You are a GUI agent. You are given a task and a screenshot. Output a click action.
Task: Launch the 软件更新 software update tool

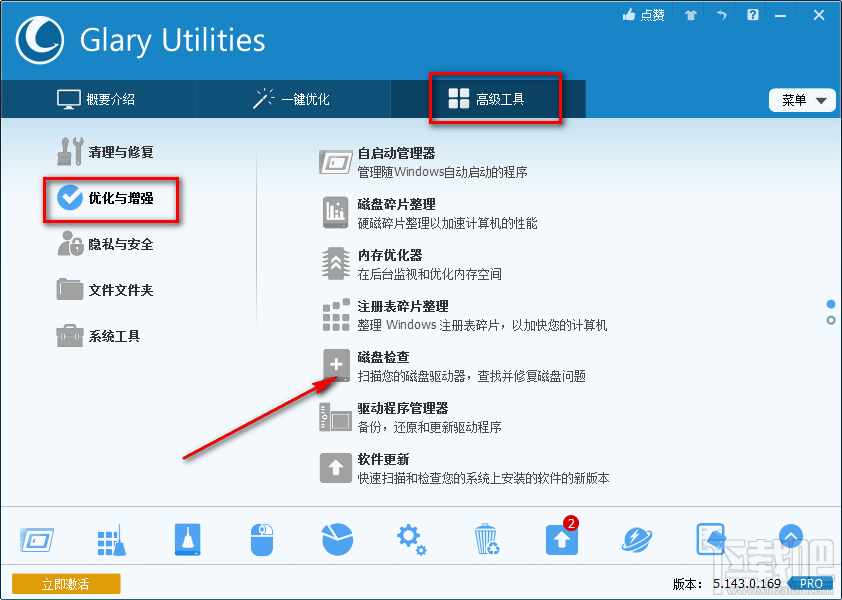[335, 464]
